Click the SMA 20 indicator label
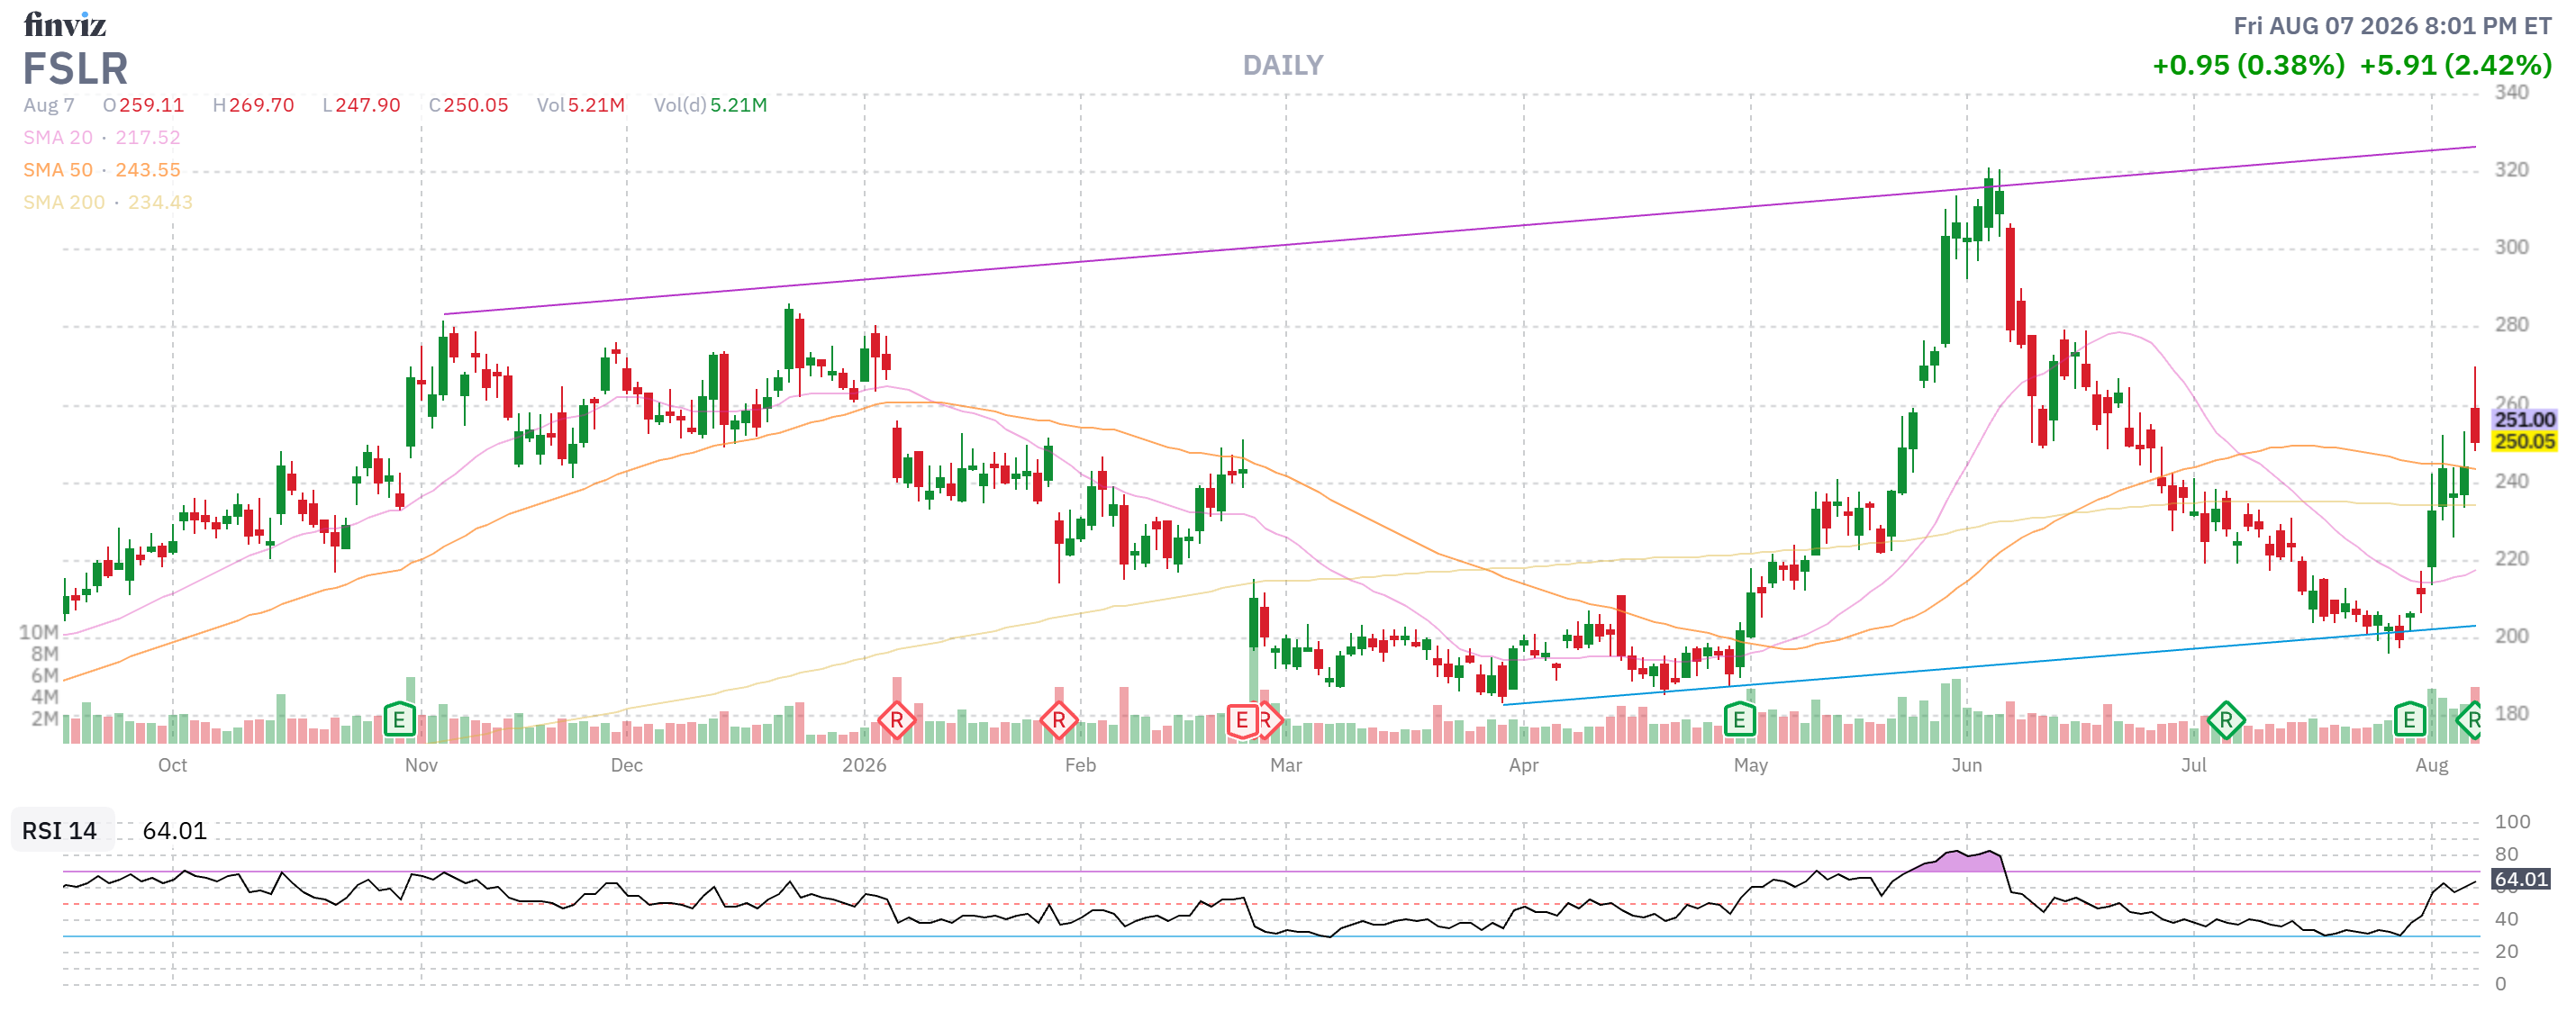The image size is (2576, 1012). click(58, 137)
